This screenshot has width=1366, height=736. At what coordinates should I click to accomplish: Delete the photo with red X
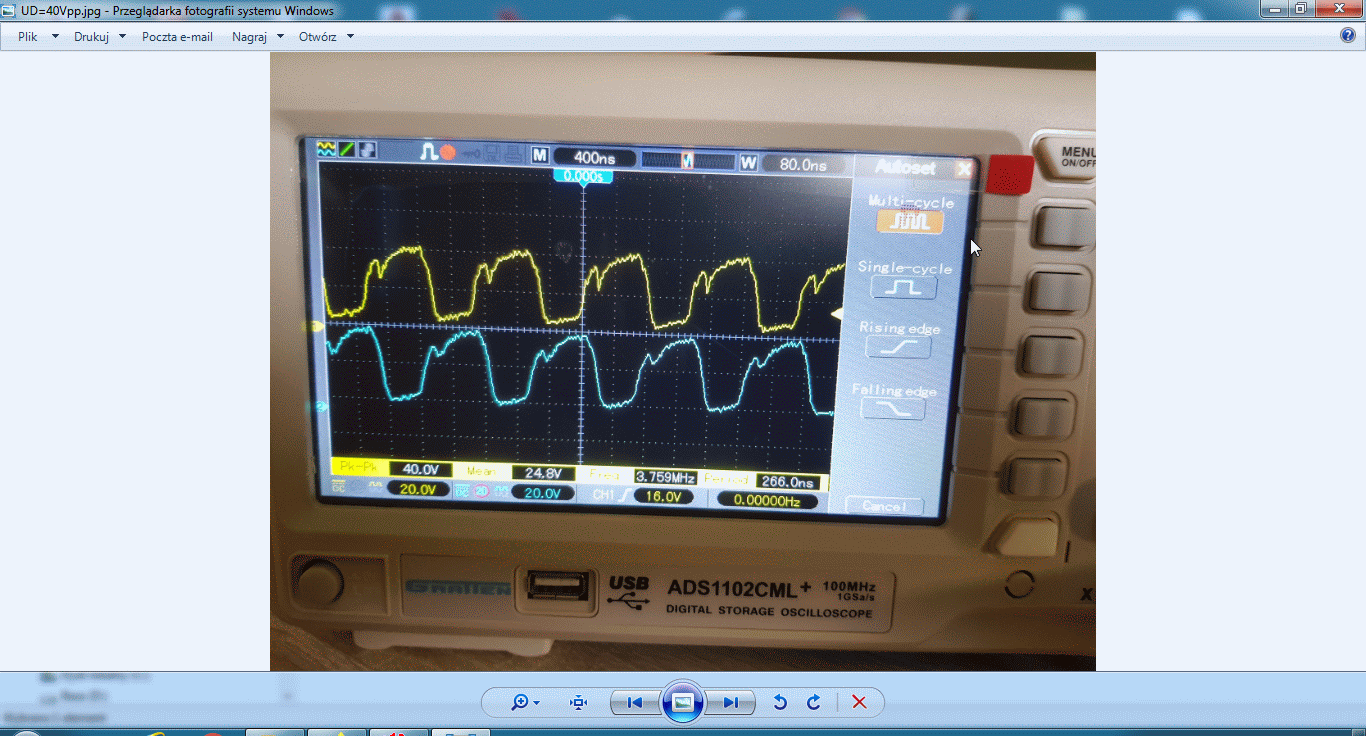(x=859, y=702)
